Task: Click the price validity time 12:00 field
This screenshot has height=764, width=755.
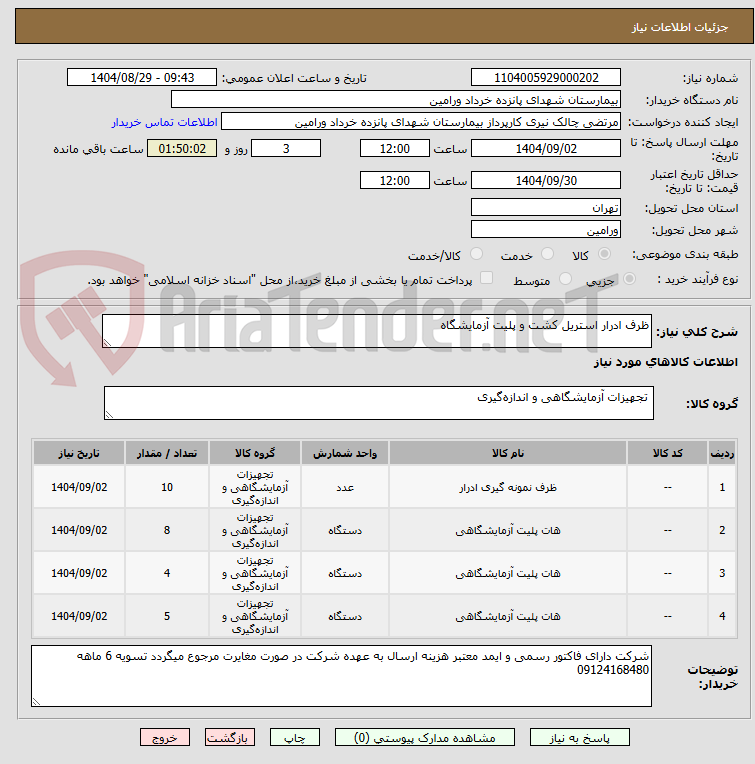Action: coord(395,180)
